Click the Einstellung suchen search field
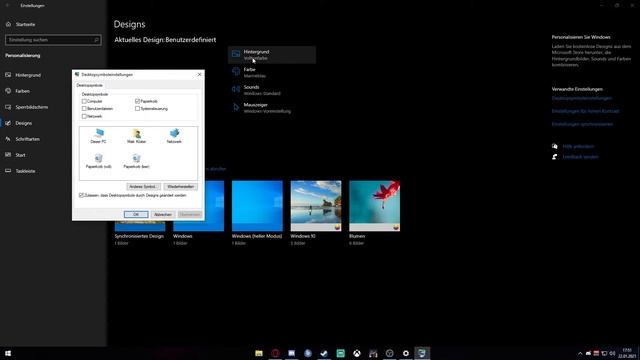 53,40
